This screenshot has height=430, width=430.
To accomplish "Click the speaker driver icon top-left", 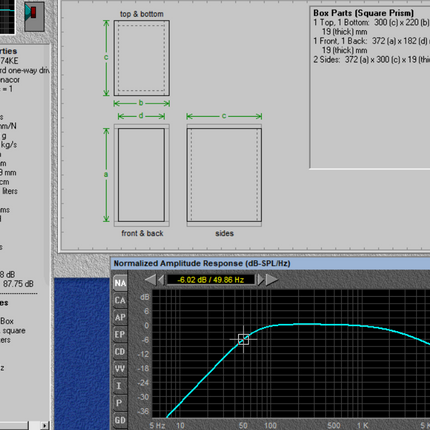I will 34,16.
